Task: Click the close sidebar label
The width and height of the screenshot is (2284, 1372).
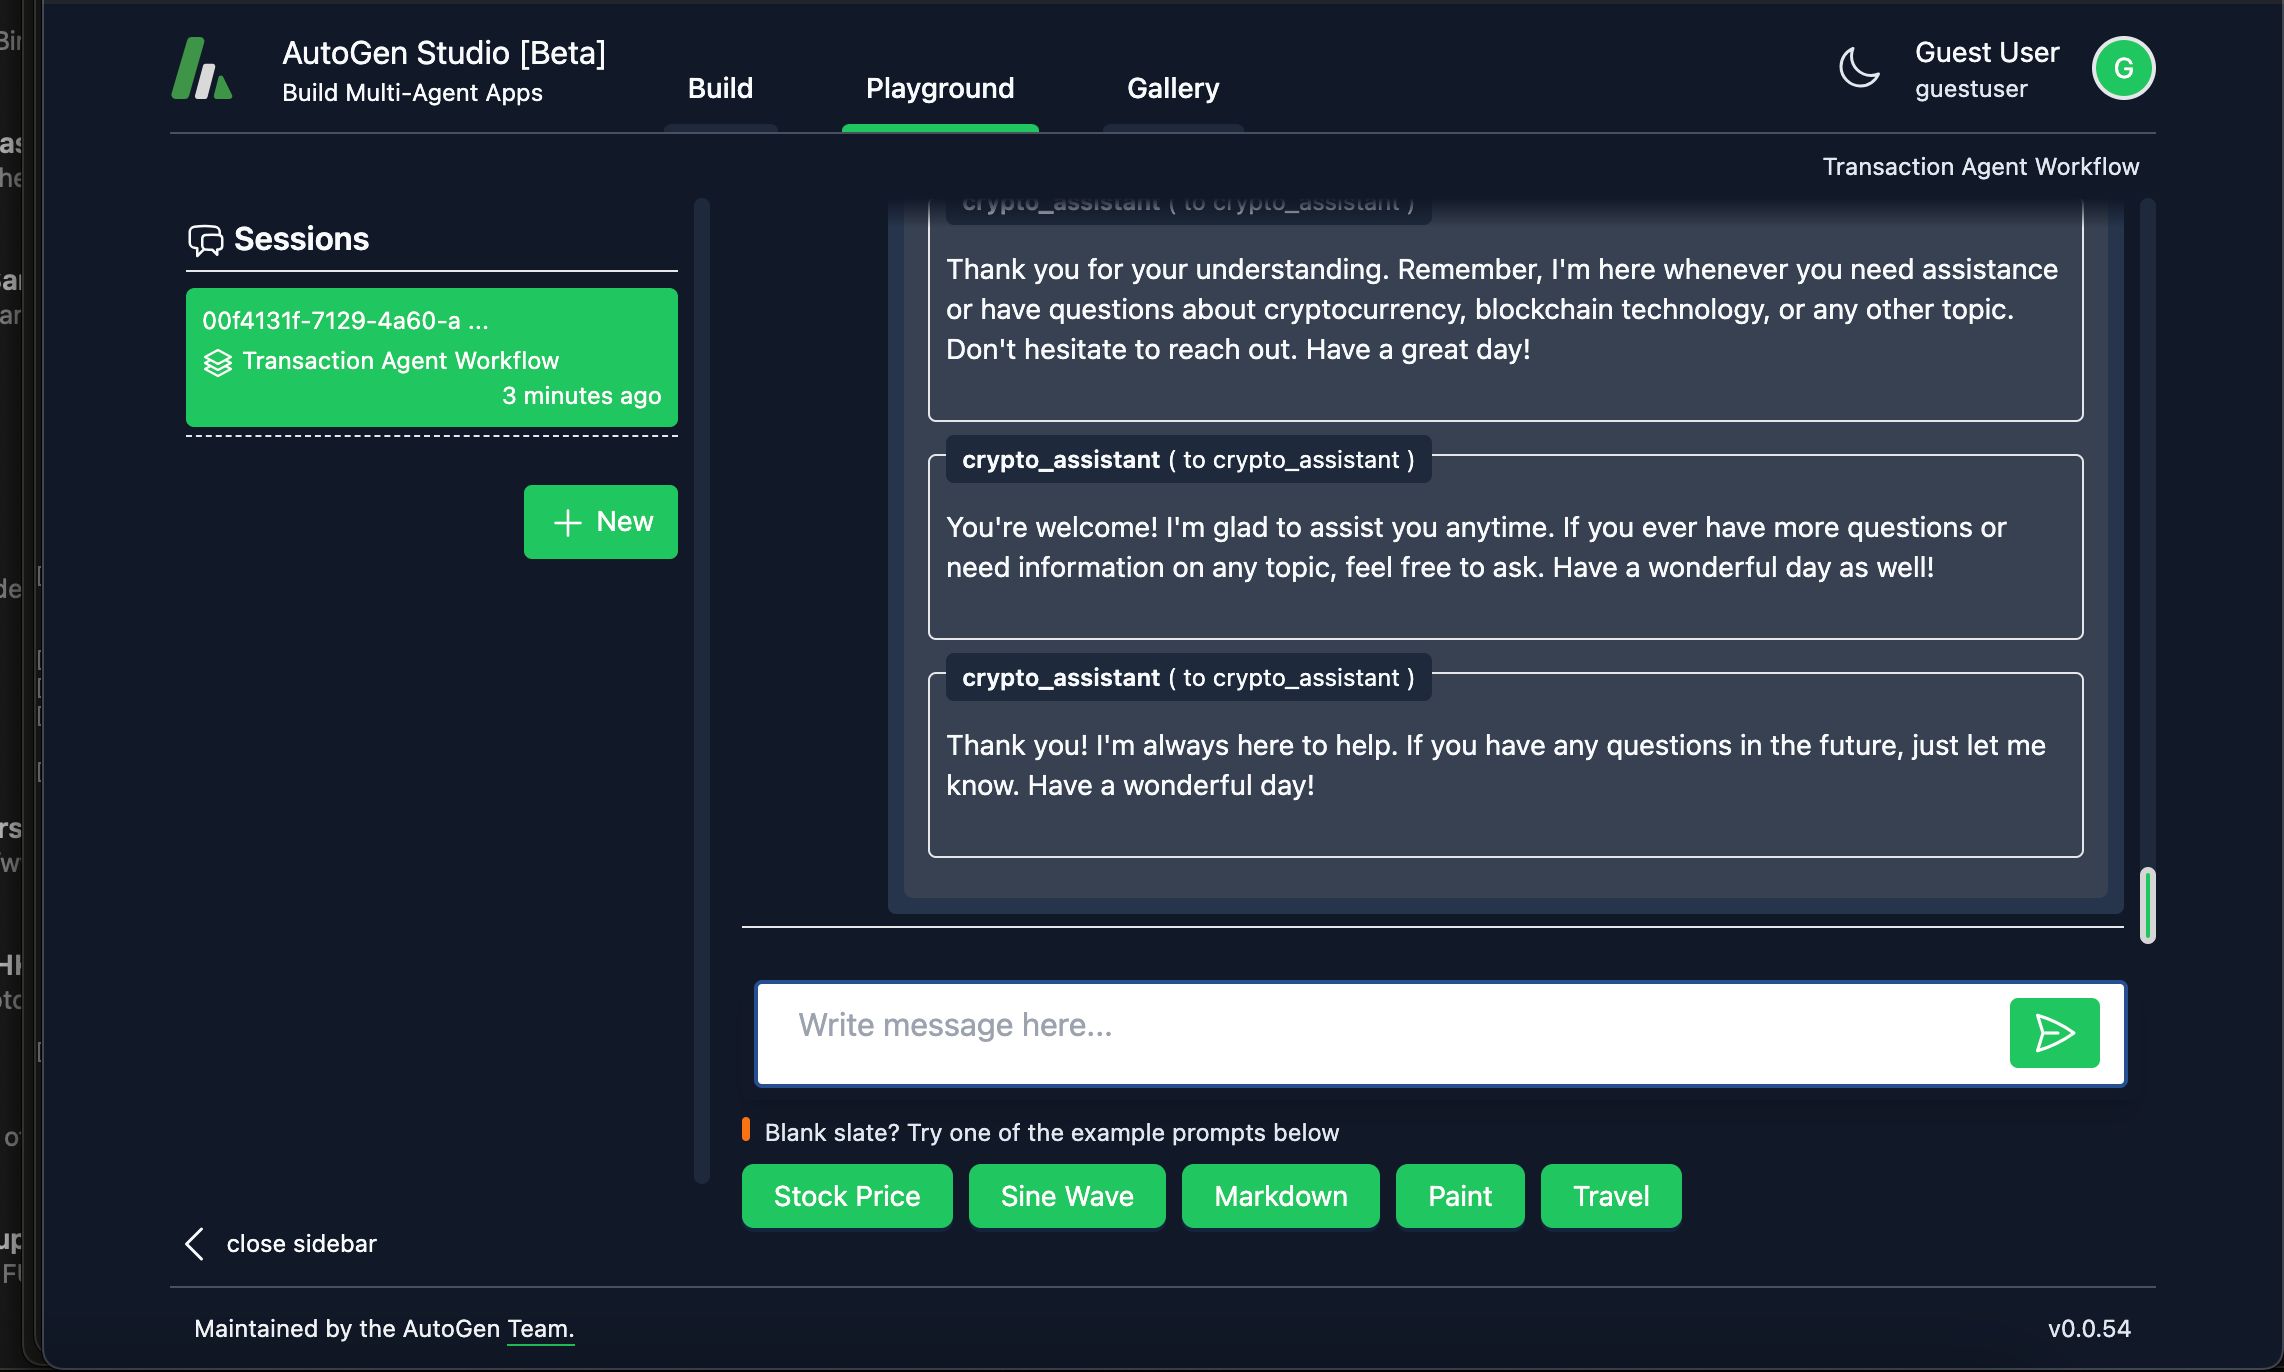Action: [301, 1244]
